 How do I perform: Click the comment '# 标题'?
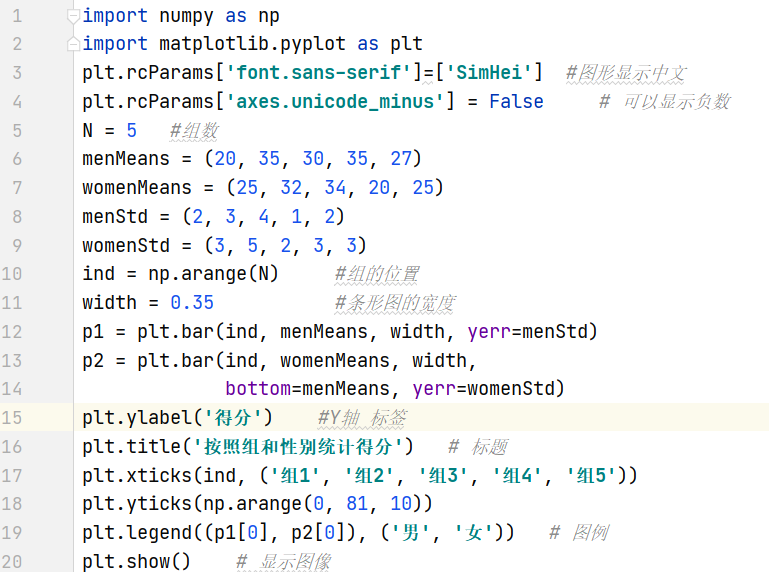pos(478,447)
